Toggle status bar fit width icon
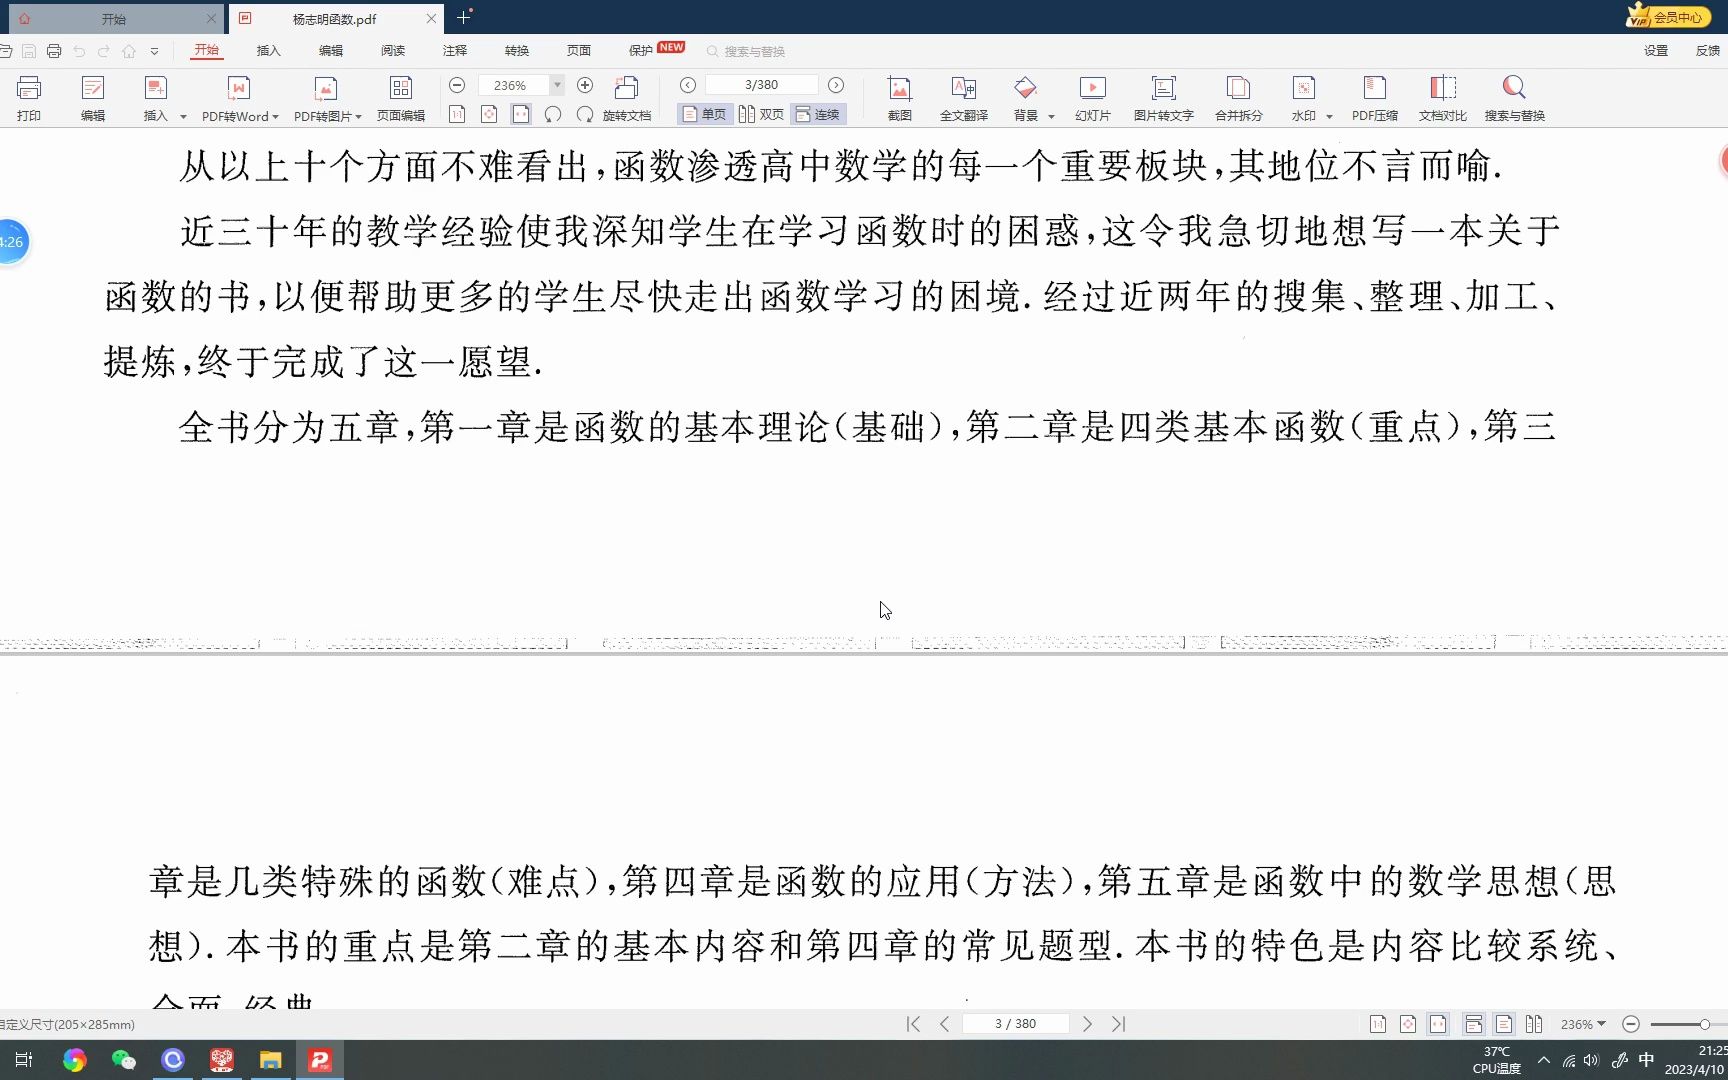The height and width of the screenshot is (1080, 1728). point(1438,1024)
